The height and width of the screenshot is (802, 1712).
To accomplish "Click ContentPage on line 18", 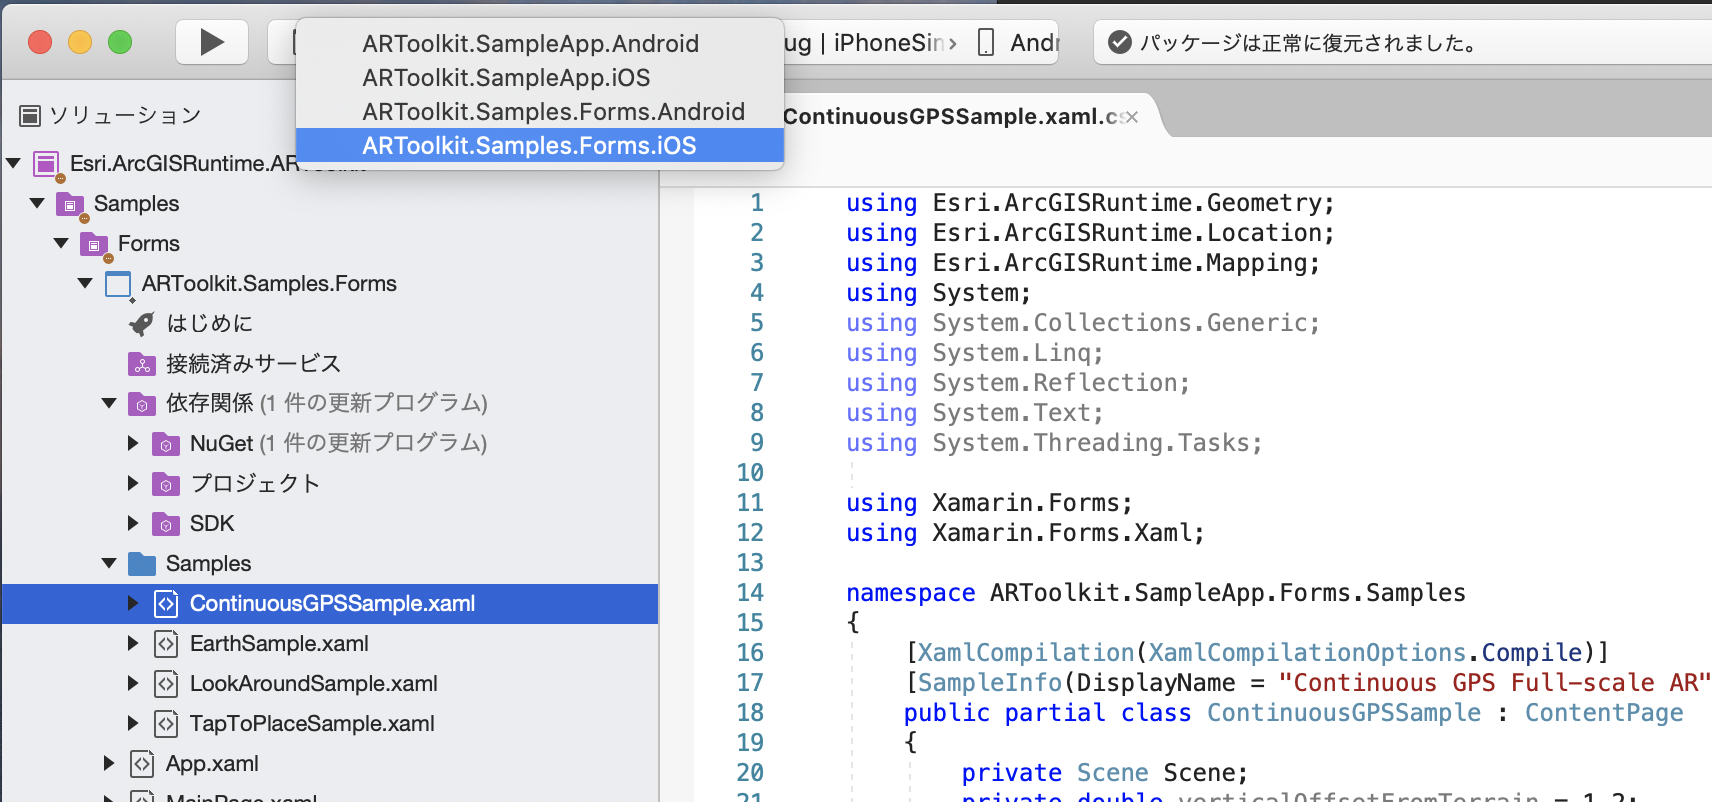I will tap(1604, 713).
